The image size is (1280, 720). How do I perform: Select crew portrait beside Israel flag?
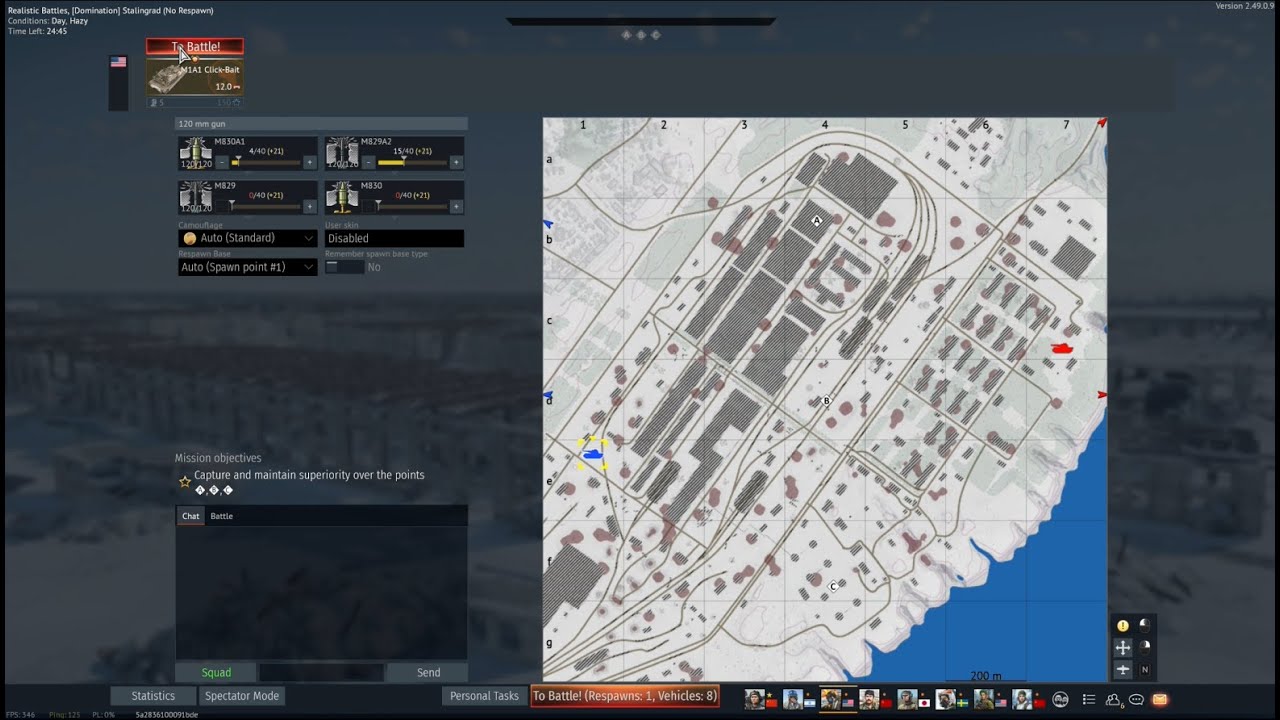793,699
